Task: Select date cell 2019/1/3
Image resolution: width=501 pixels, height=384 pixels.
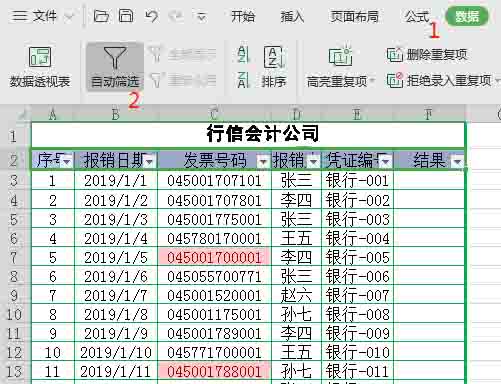Action: [x=116, y=219]
